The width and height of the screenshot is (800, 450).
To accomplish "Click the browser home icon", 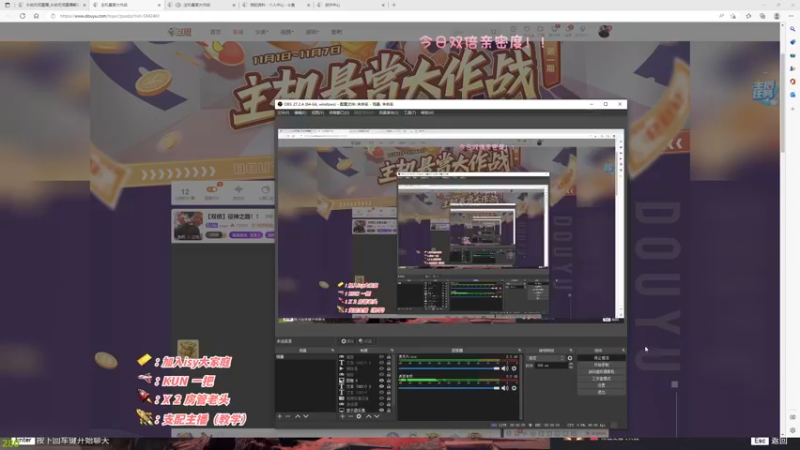I will click(x=36, y=16).
